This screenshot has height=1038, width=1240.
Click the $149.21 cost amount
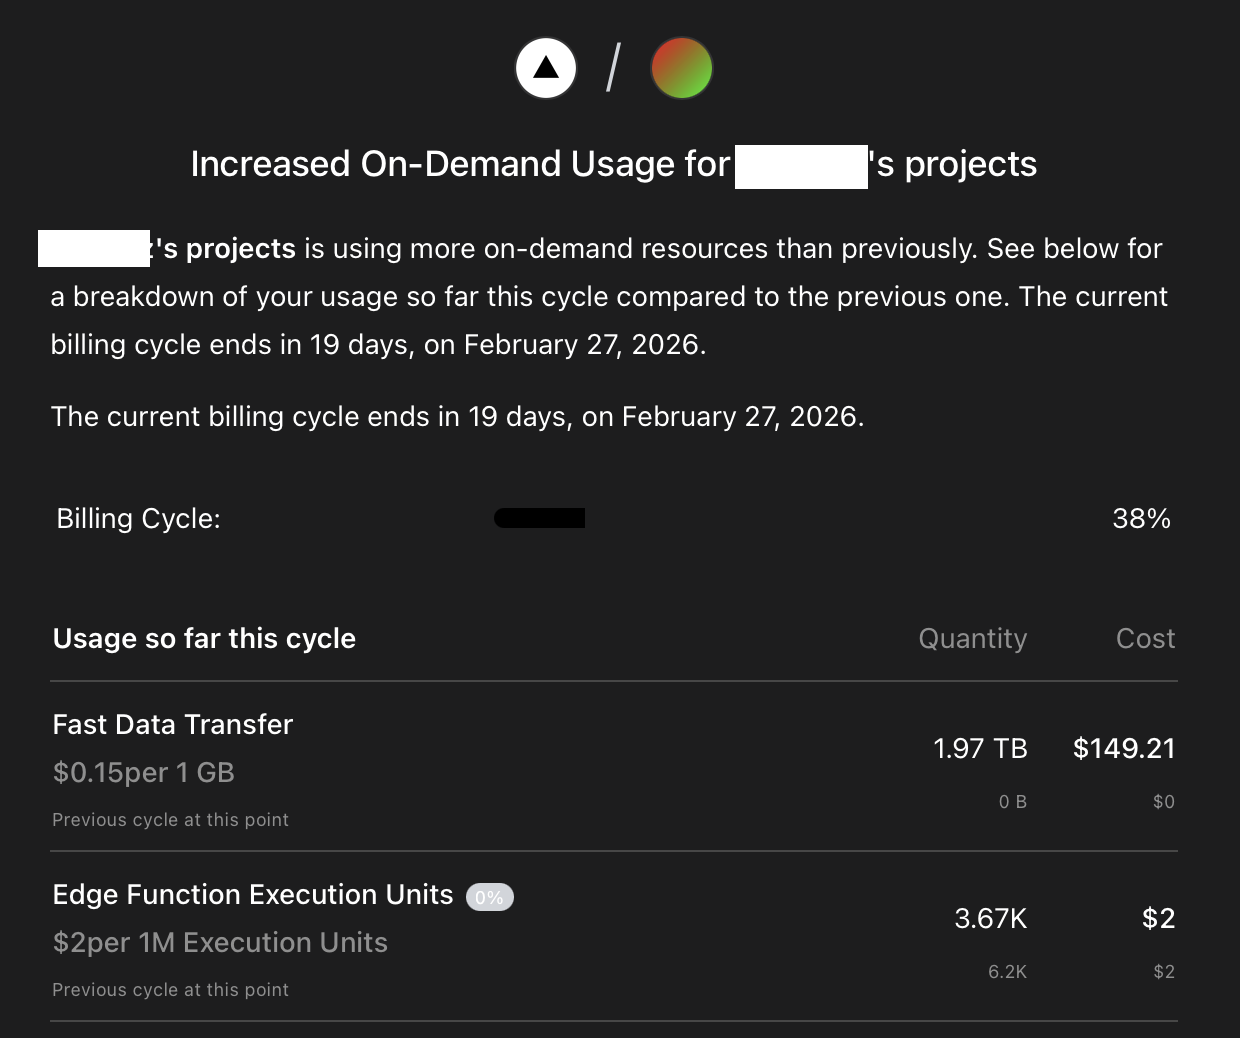coord(1124,748)
